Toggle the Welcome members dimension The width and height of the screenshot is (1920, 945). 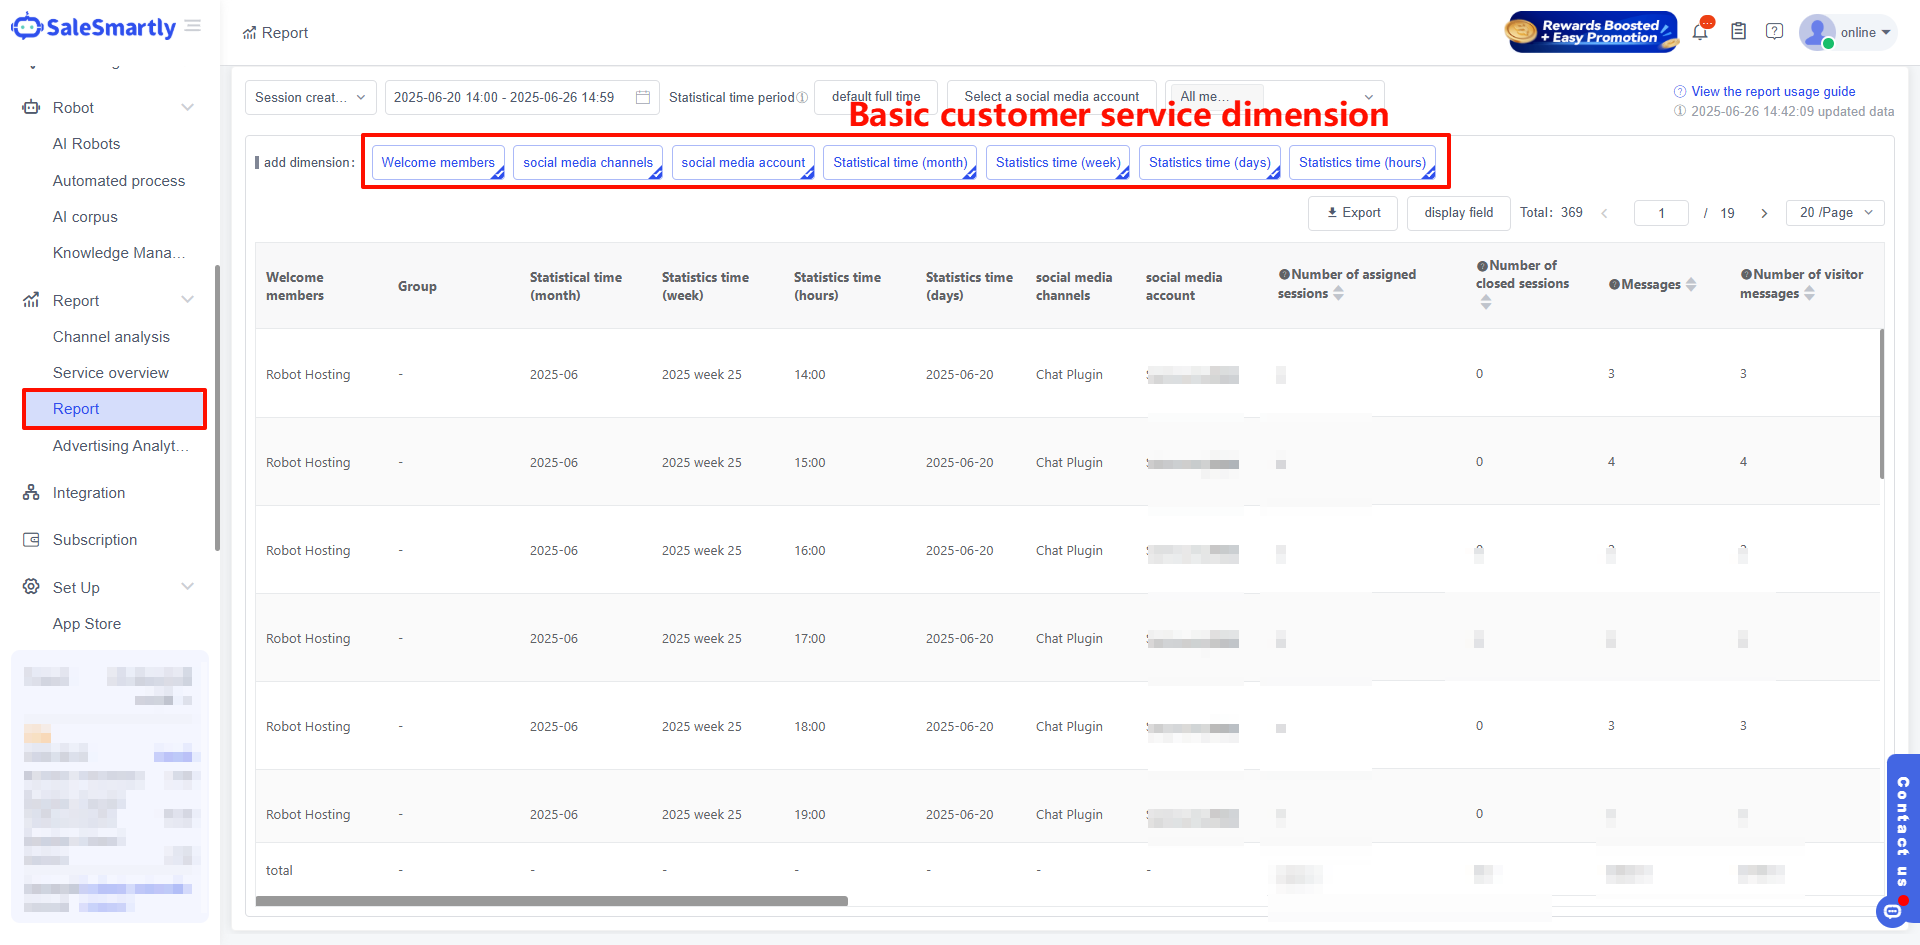438,163
